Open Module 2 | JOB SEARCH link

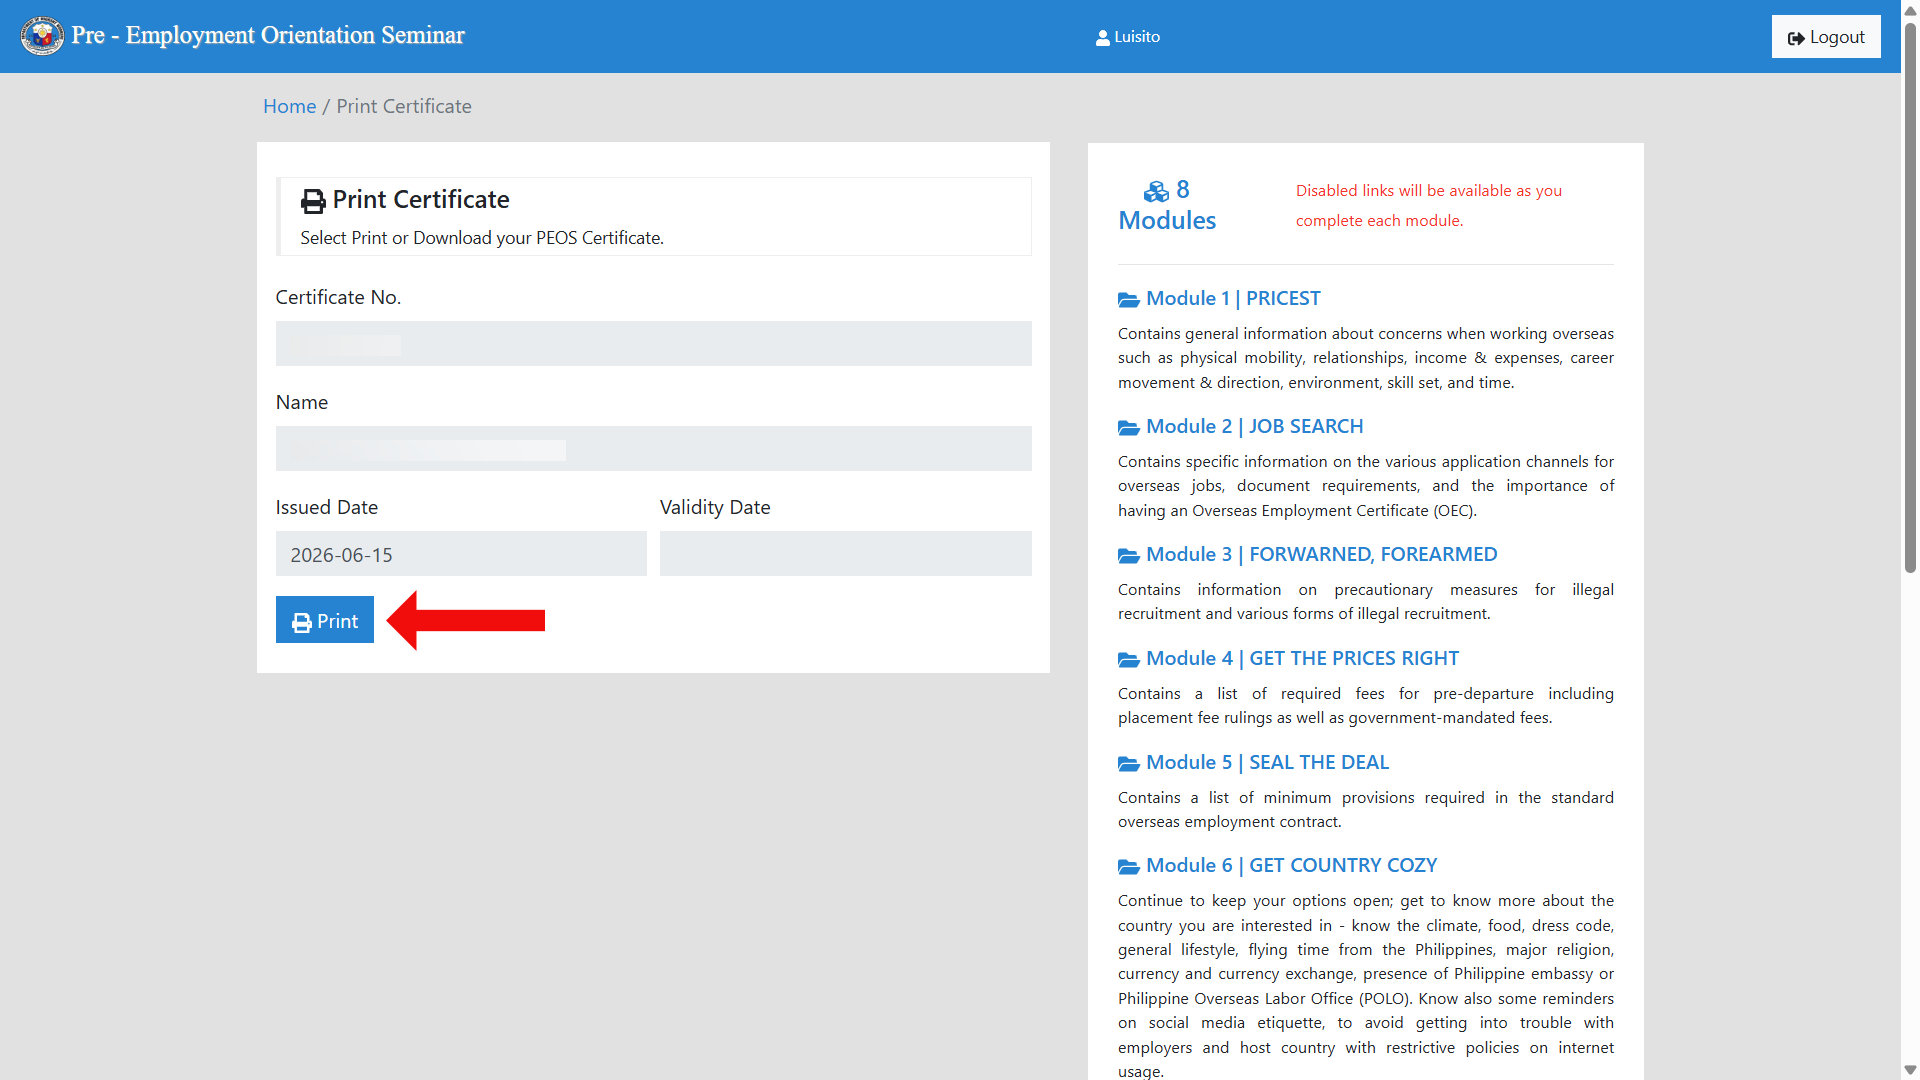click(x=1254, y=426)
